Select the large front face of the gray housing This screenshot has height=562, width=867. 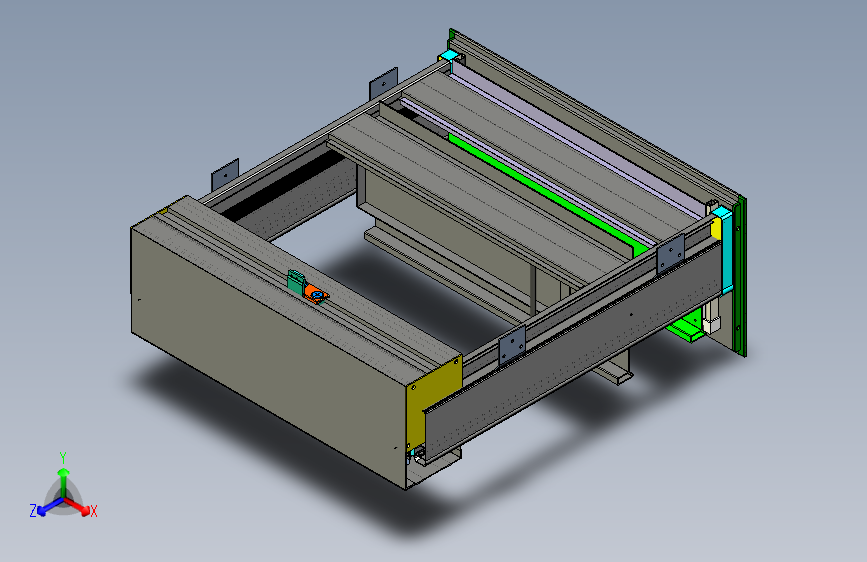(269, 357)
